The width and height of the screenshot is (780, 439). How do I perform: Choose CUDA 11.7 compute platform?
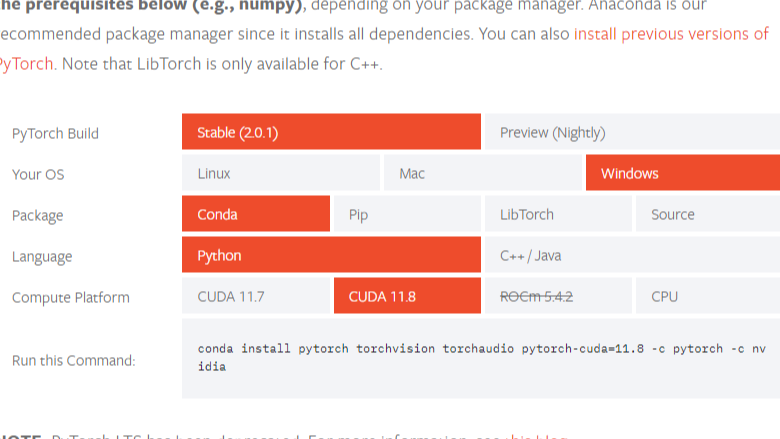coord(255,296)
